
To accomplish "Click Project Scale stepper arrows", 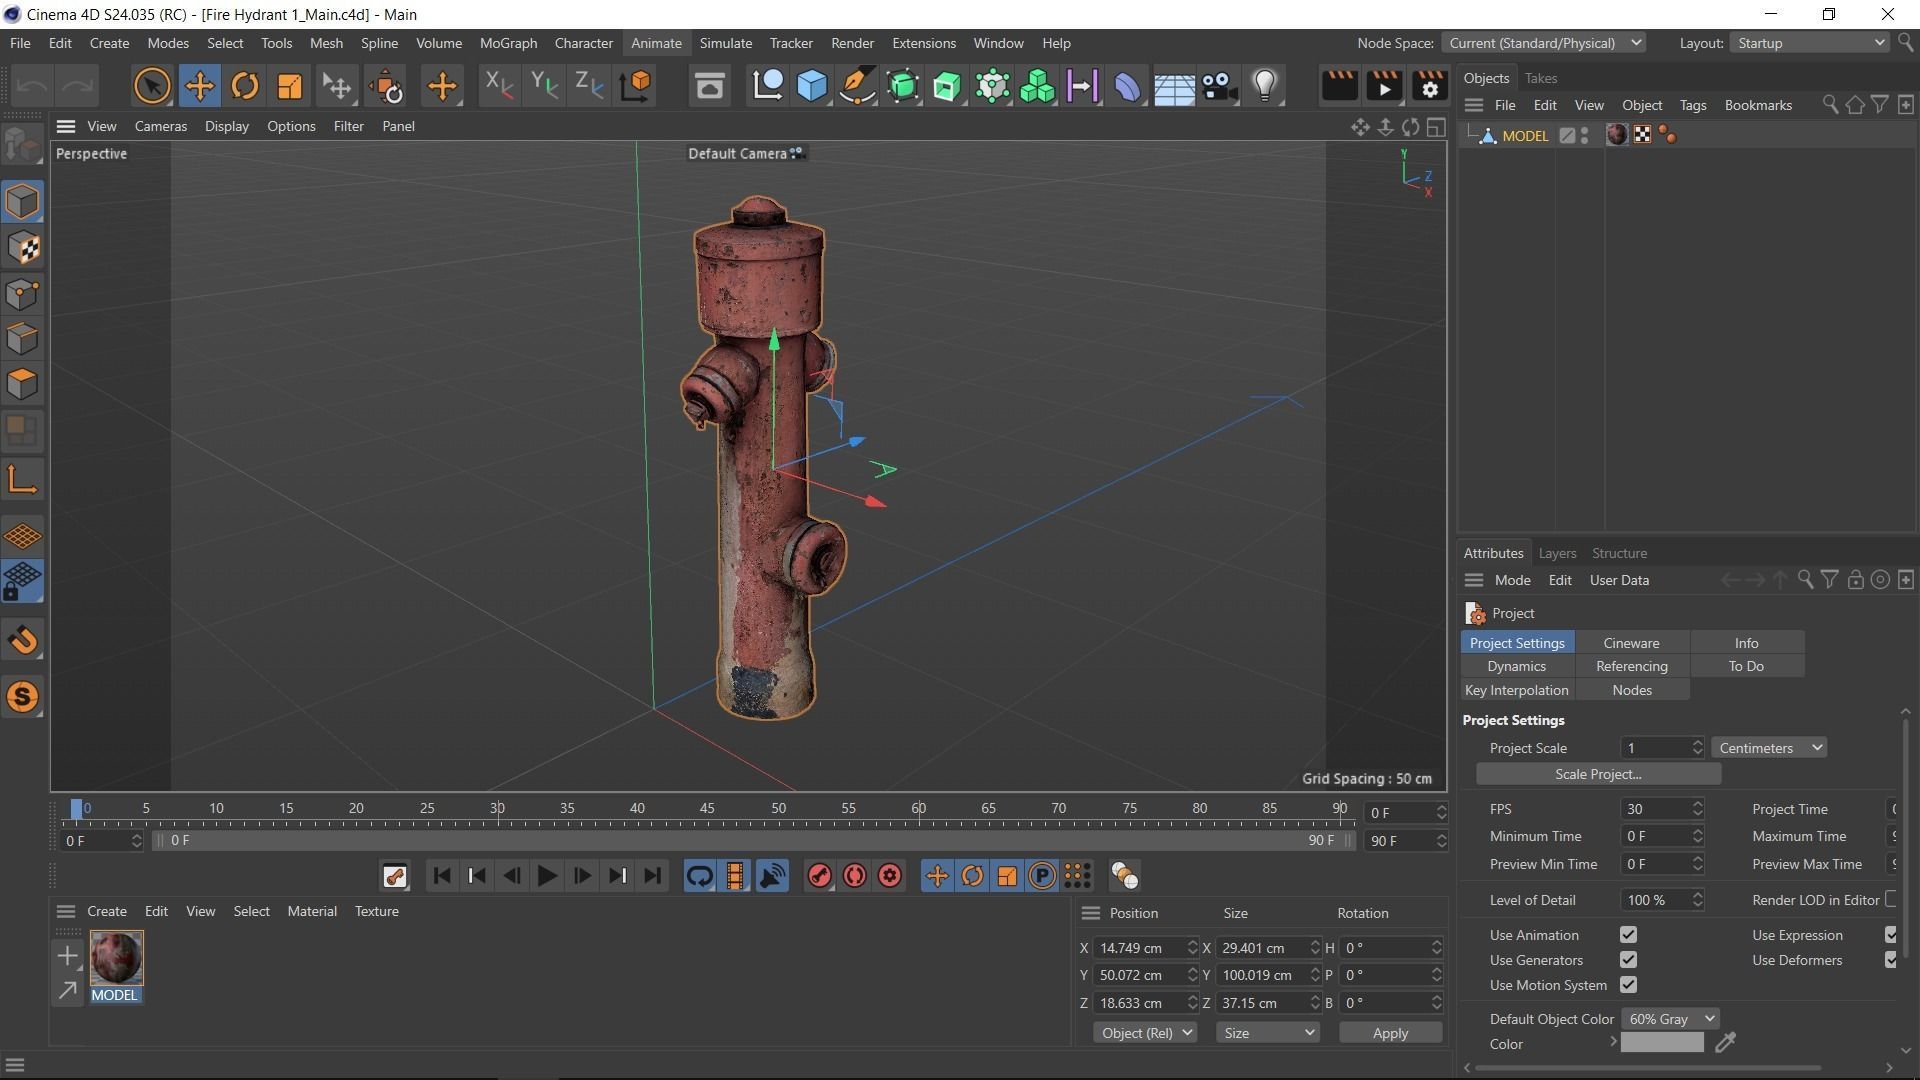I will click(1697, 748).
